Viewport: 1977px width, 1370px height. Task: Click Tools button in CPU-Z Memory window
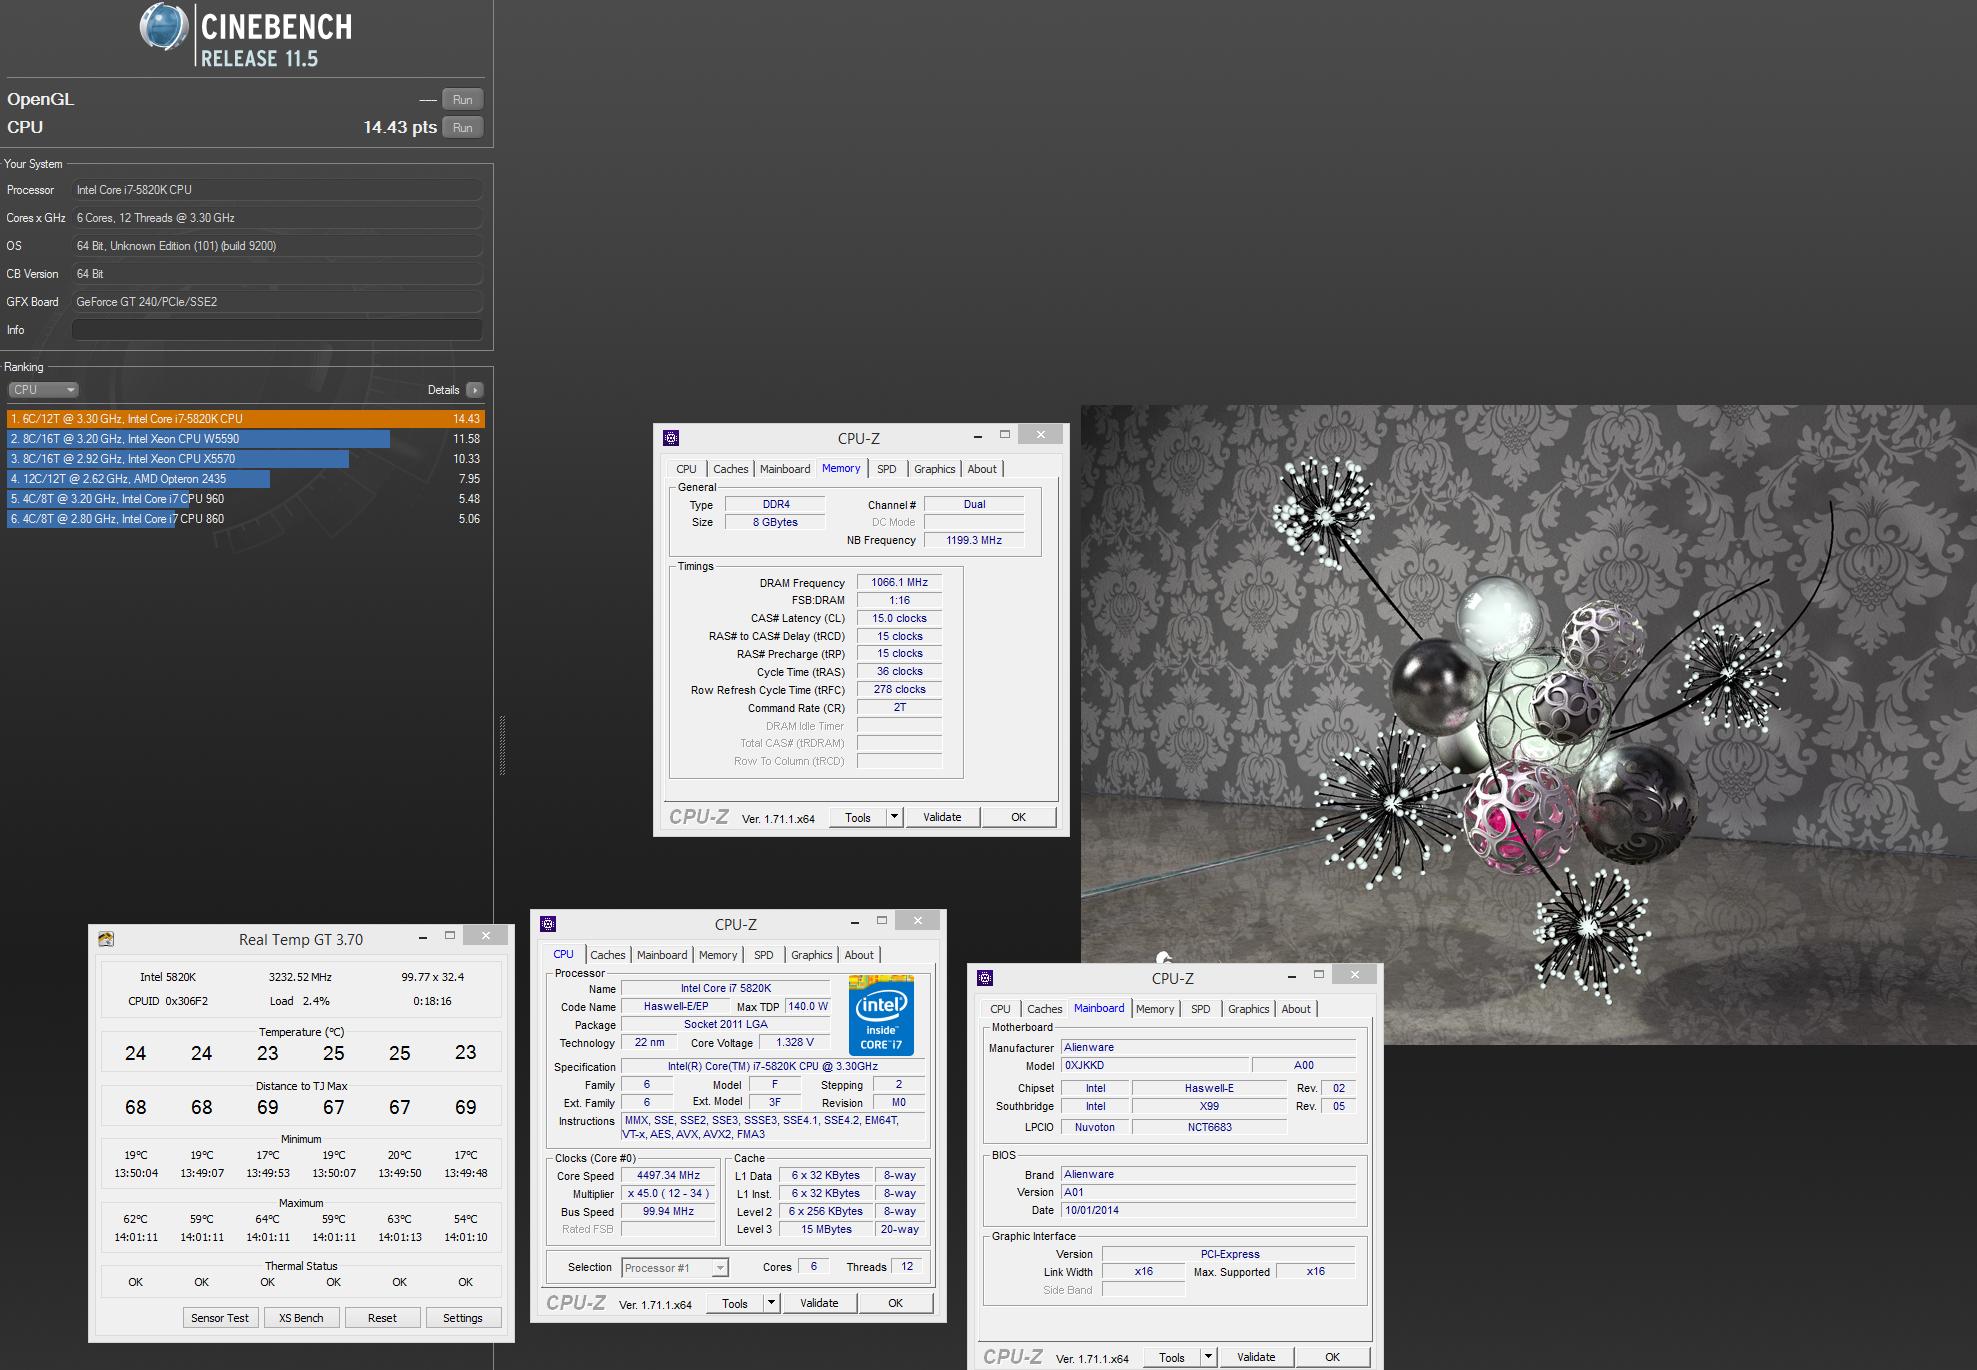coord(858,817)
